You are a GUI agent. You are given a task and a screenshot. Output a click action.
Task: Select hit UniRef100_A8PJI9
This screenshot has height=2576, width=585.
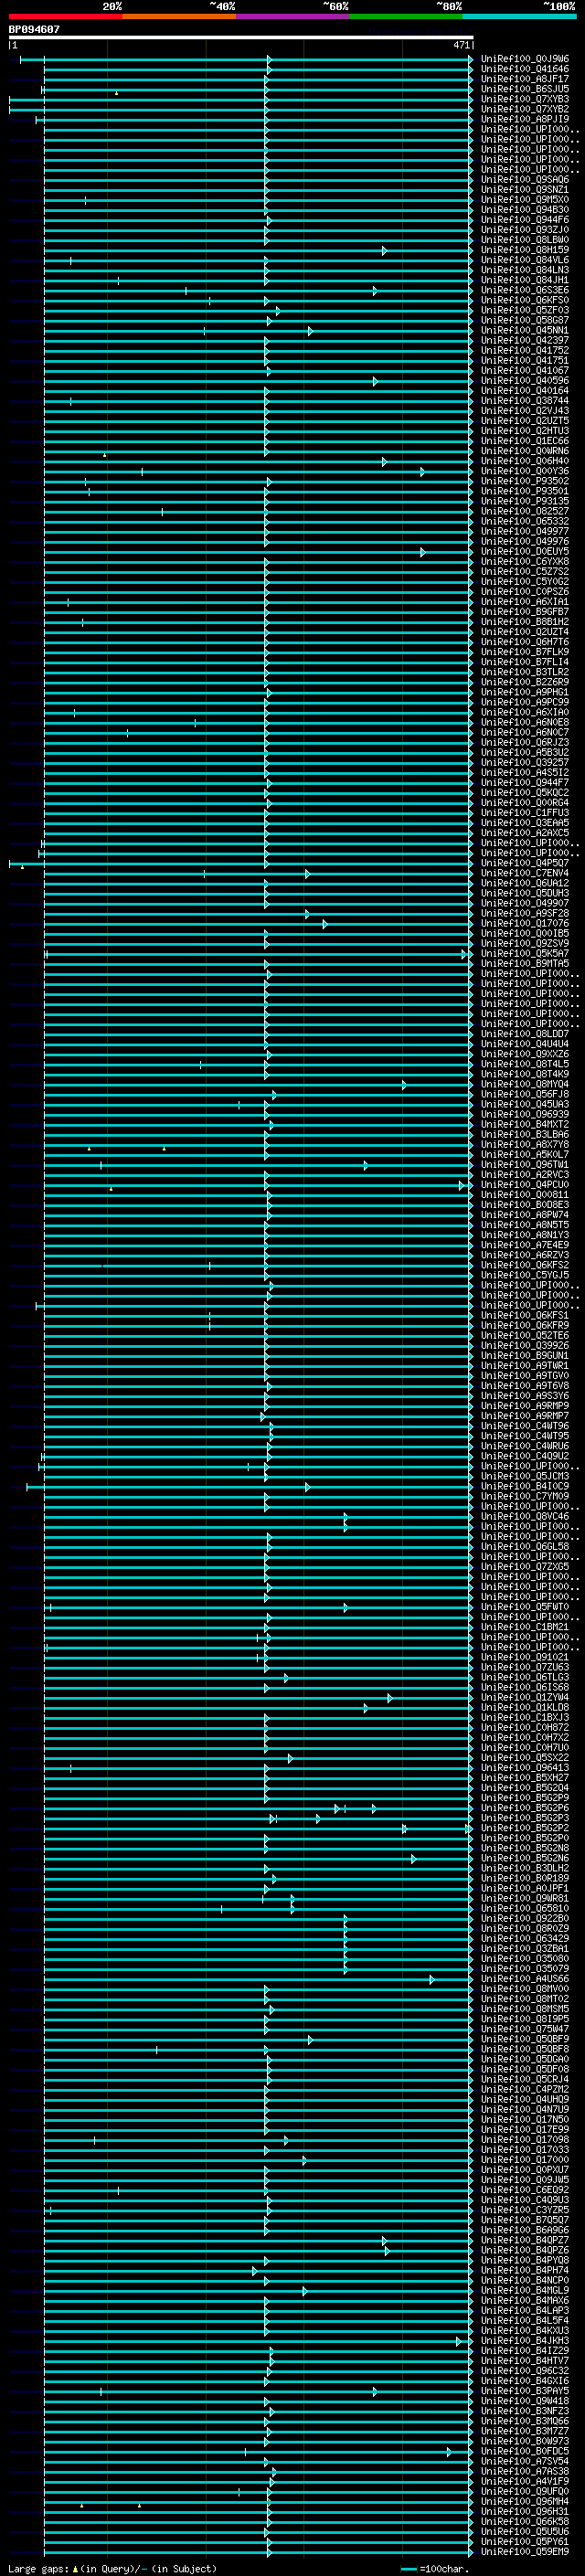525,119
